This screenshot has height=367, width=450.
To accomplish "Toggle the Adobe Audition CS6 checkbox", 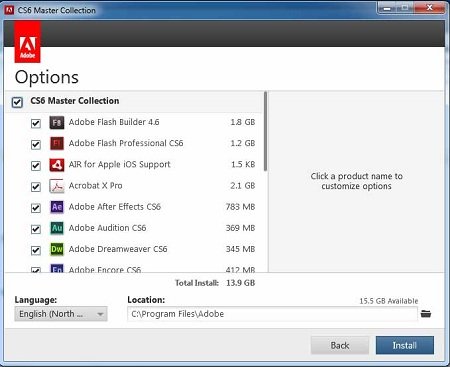I will [36, 229].
